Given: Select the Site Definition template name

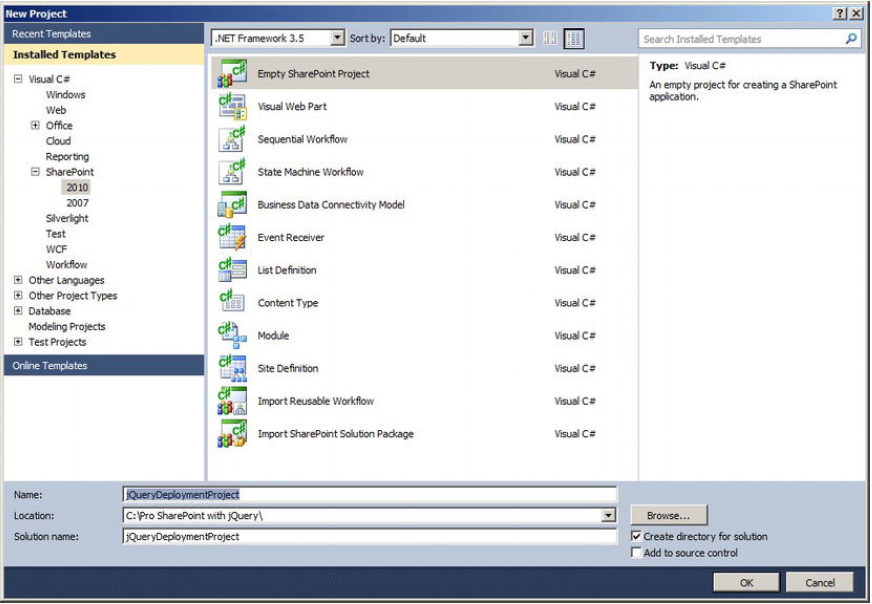Looking at the screenshot, I should [x=288, y=368].
